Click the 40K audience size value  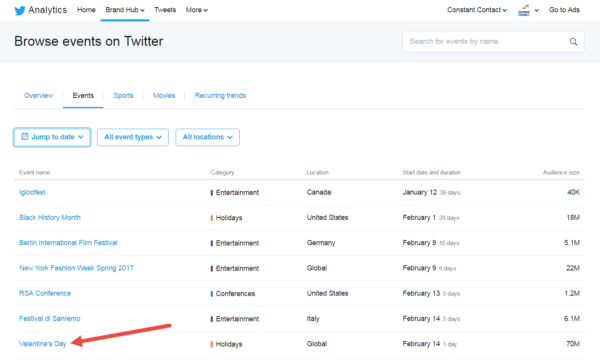[573, 192]
